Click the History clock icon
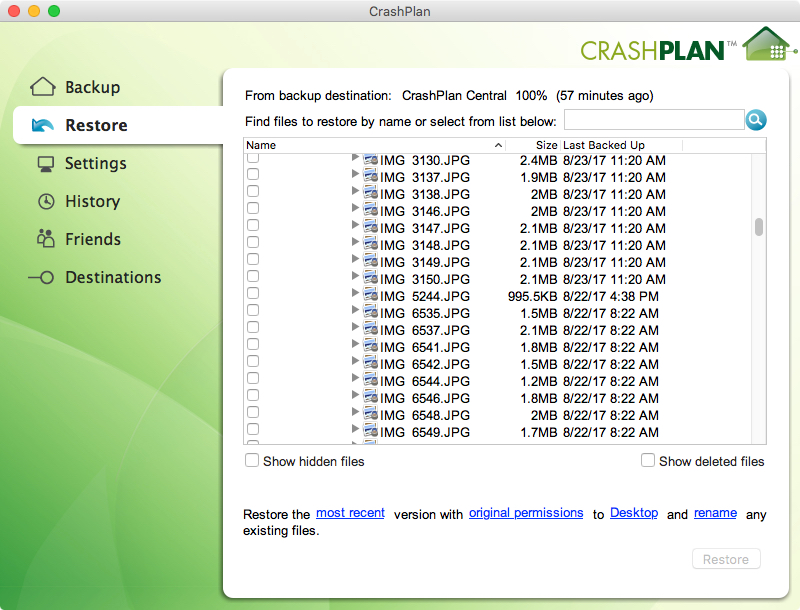 [46, 201]
